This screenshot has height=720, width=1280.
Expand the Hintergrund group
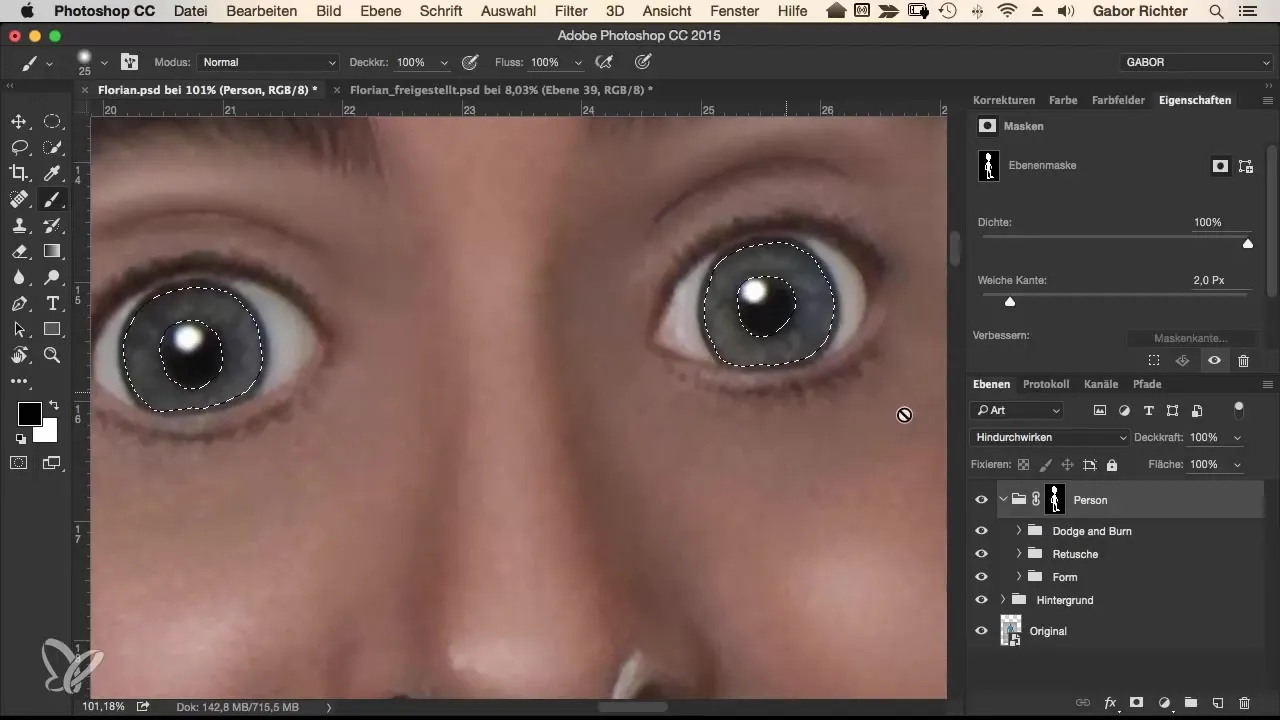pyautogui.click(x=1002, y=600)
